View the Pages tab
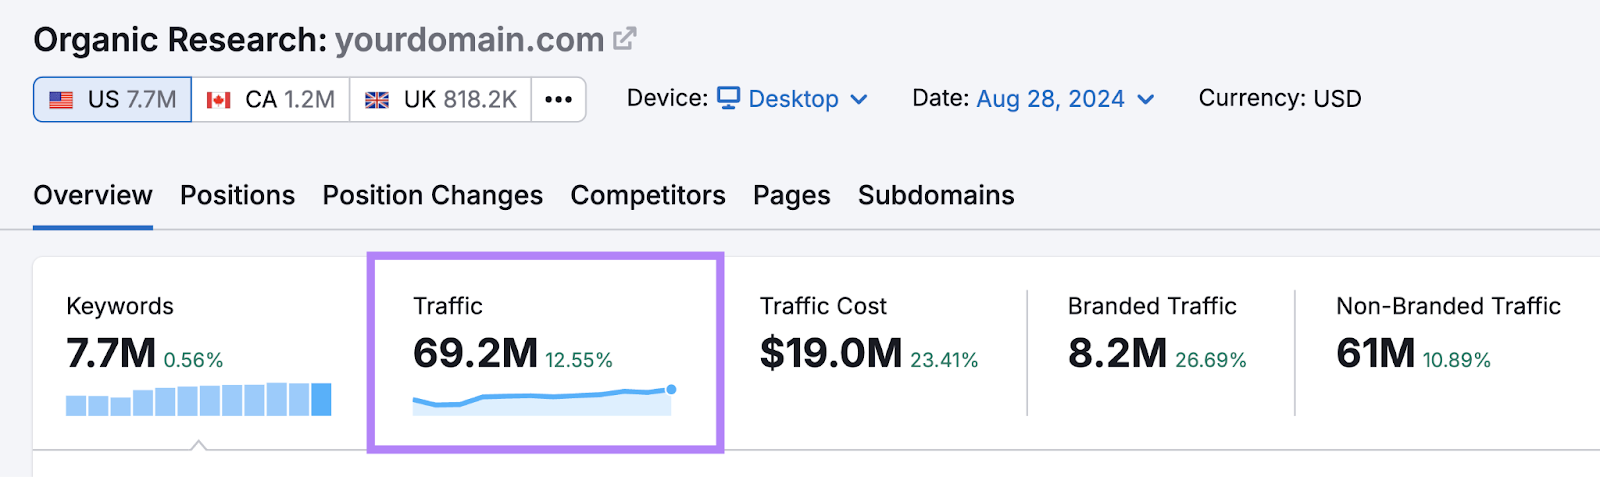Image resolution: width=1600 pixels, height=477 pixels. tap(791, 195)
